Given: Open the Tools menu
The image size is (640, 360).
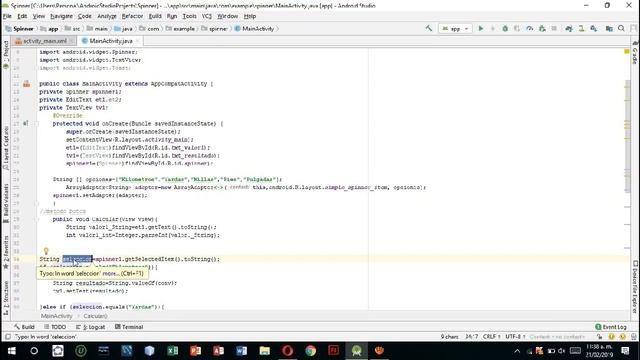Looking at the screenshot, I should coord(189,16).
